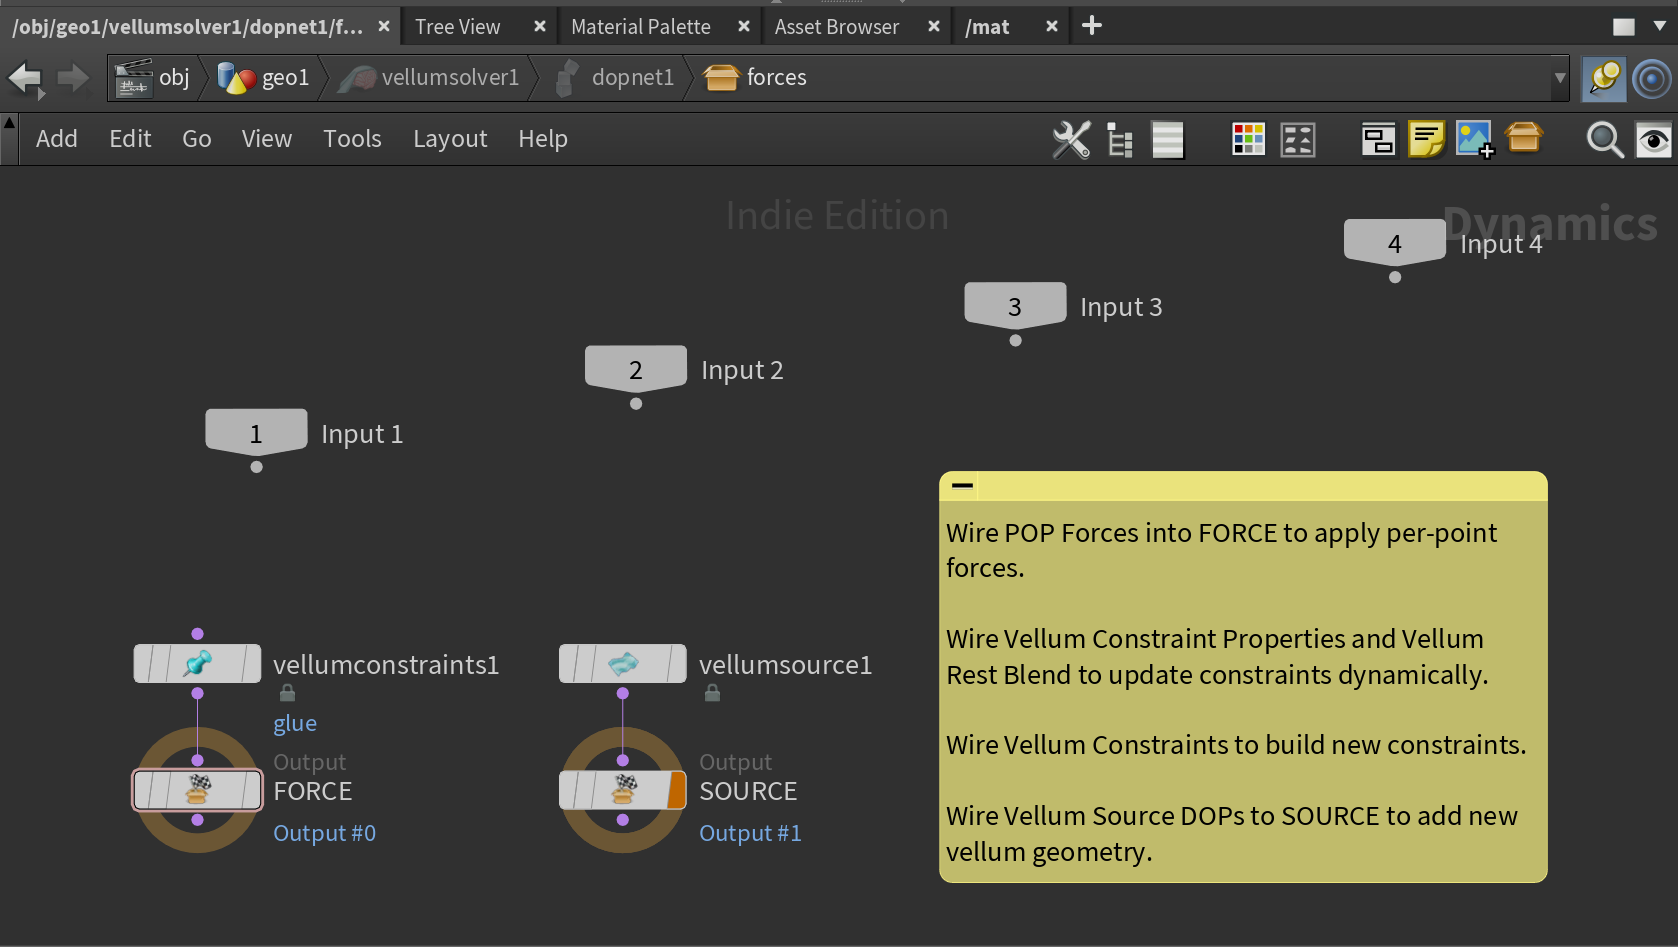Select the Input 1 connector node
1678x947 pixels.
click(256, 433)
